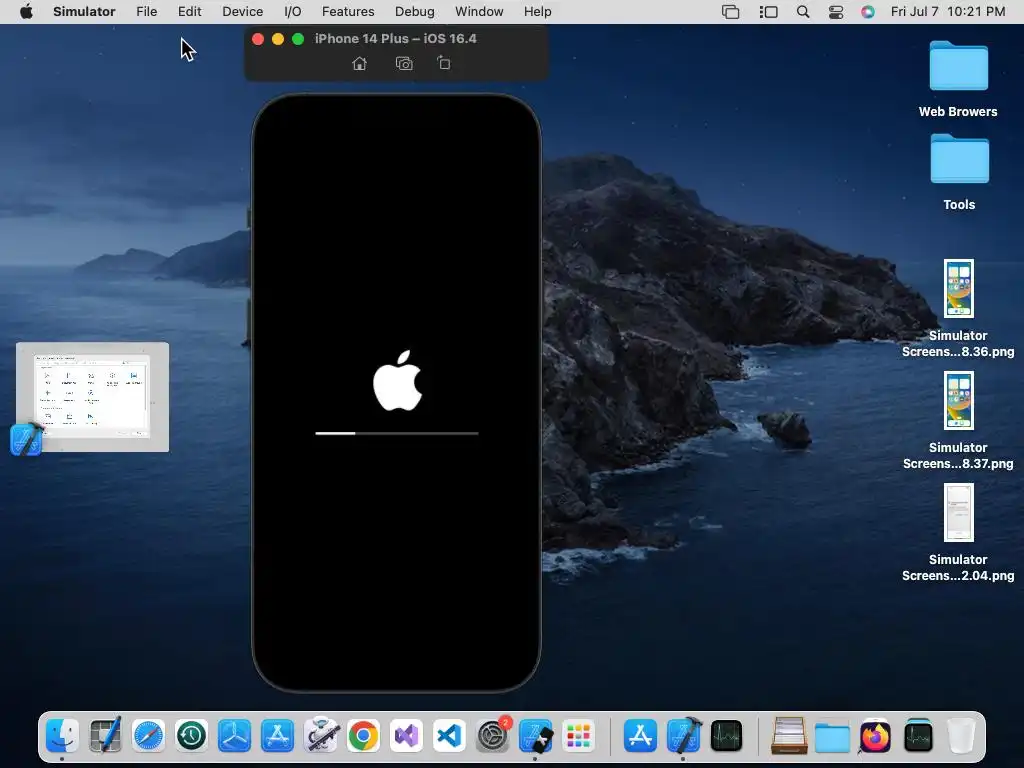This screenshot has width=1024, height=768.
Task: Open System Preferences with red badge in Dock
Action: click(x=493, y=736)
